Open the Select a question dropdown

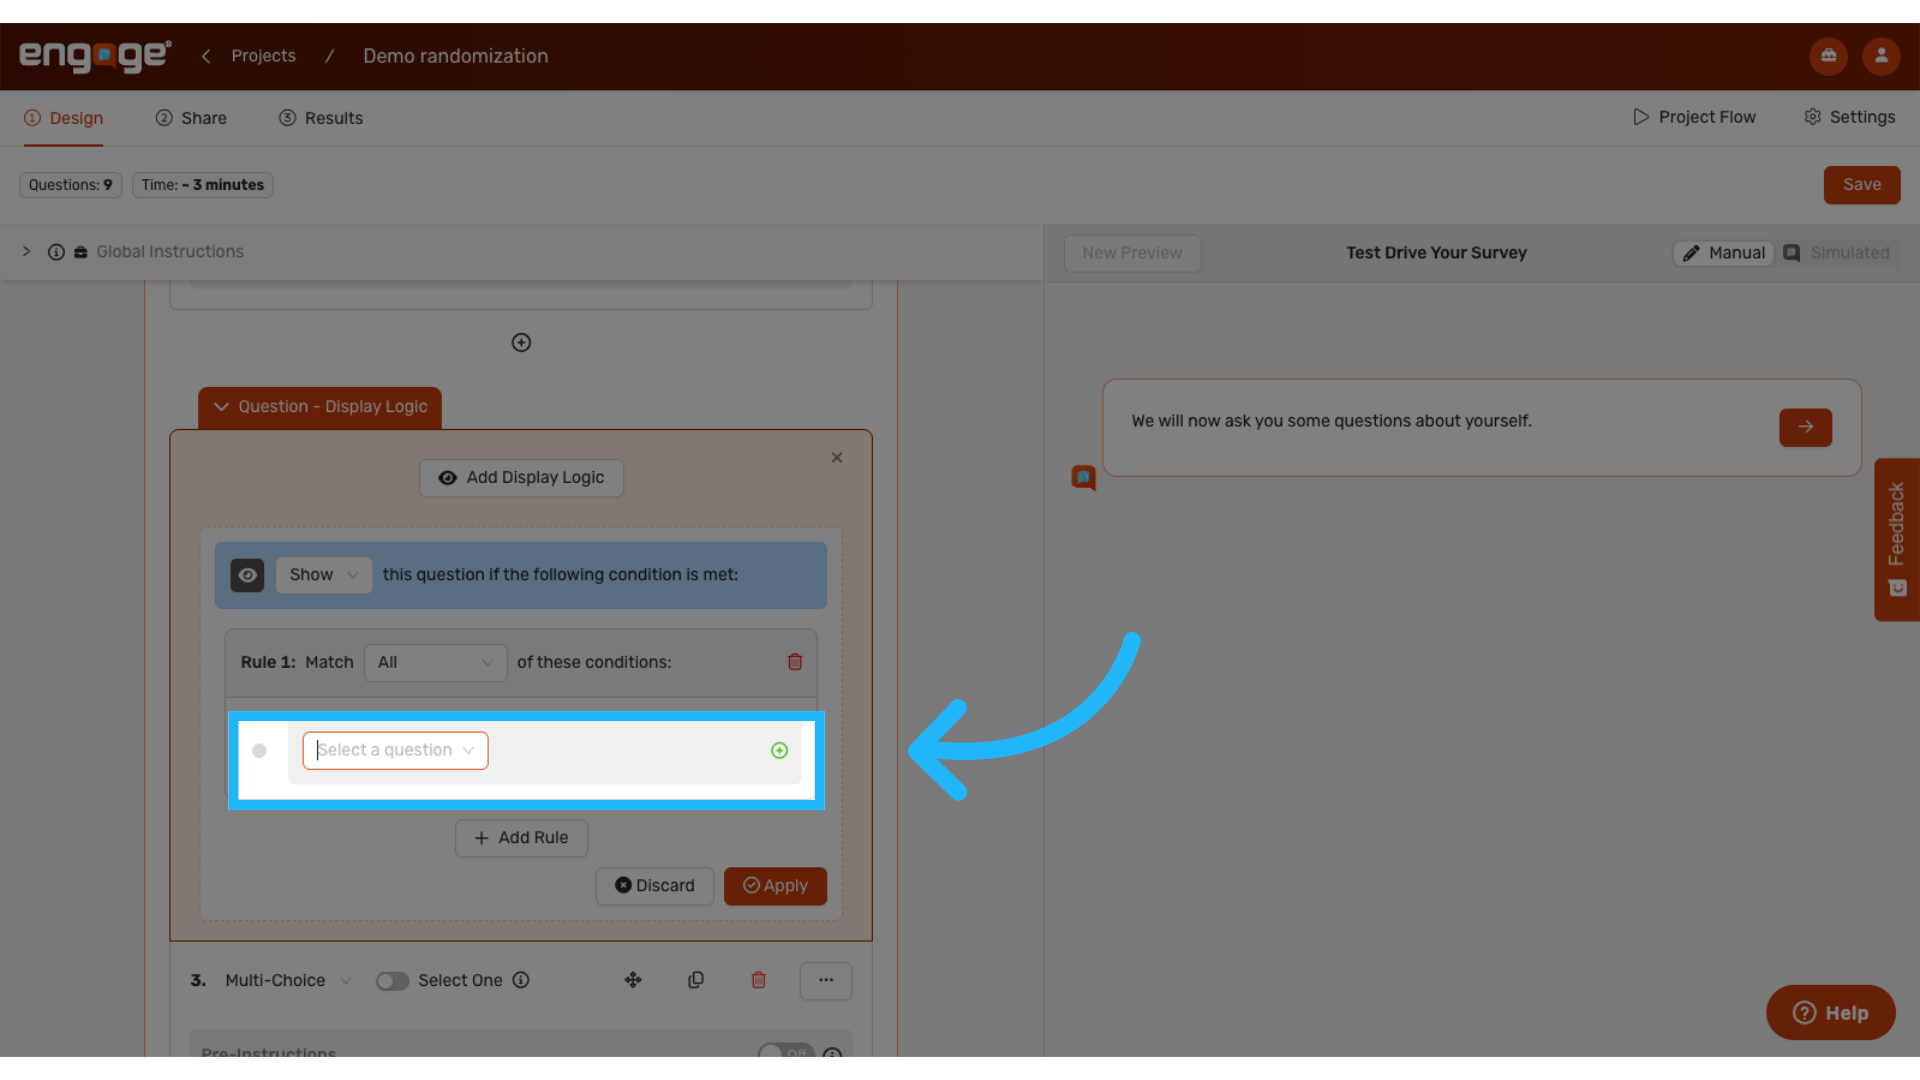(396, 751)
